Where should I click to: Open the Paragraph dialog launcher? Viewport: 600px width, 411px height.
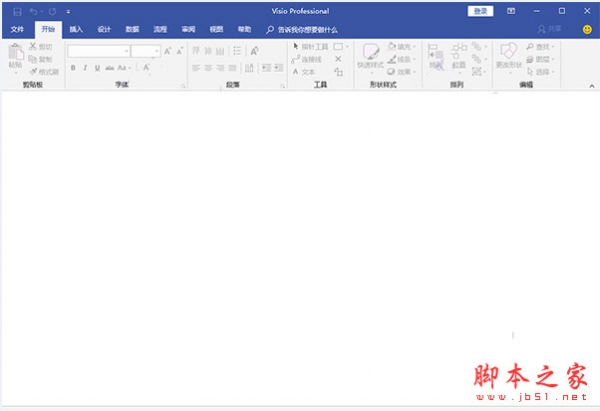pyautogui.click(x=282, y=86)
